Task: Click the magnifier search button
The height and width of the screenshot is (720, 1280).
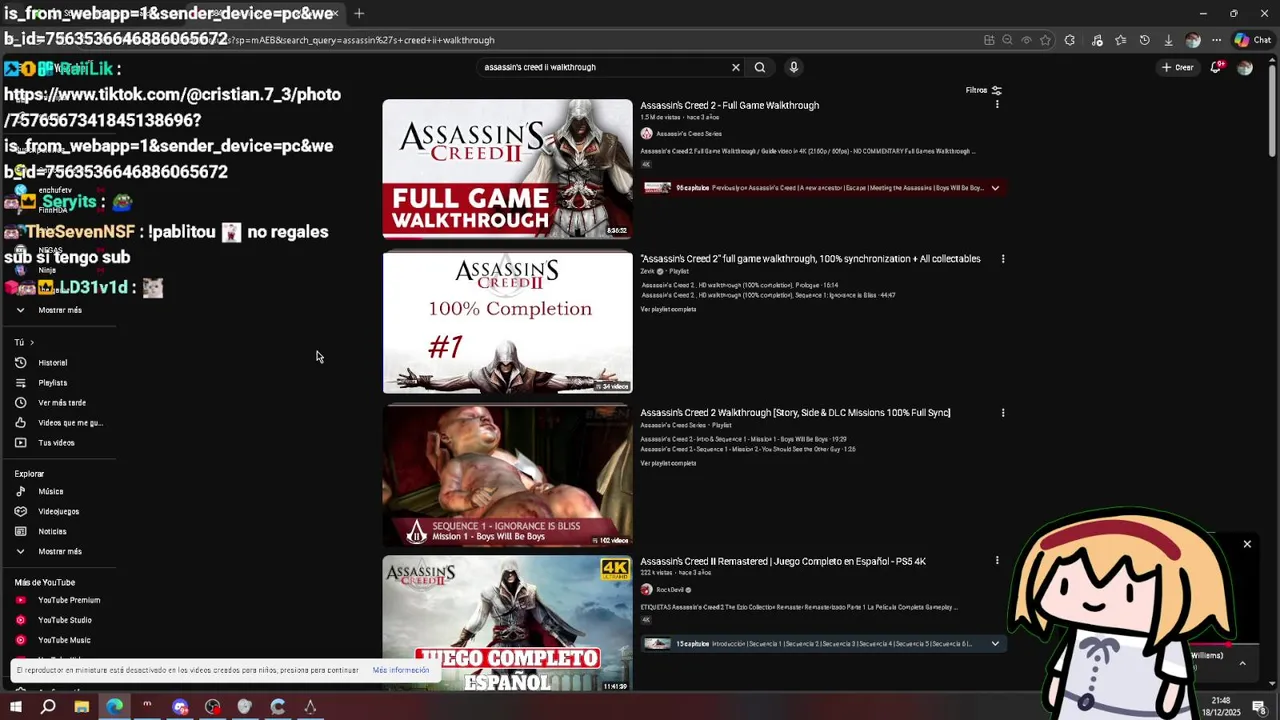Action: pos(760,67)
